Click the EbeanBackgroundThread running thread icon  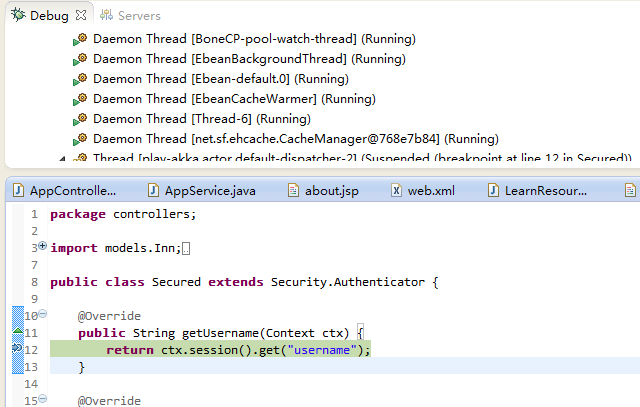[x=81, y=59]
